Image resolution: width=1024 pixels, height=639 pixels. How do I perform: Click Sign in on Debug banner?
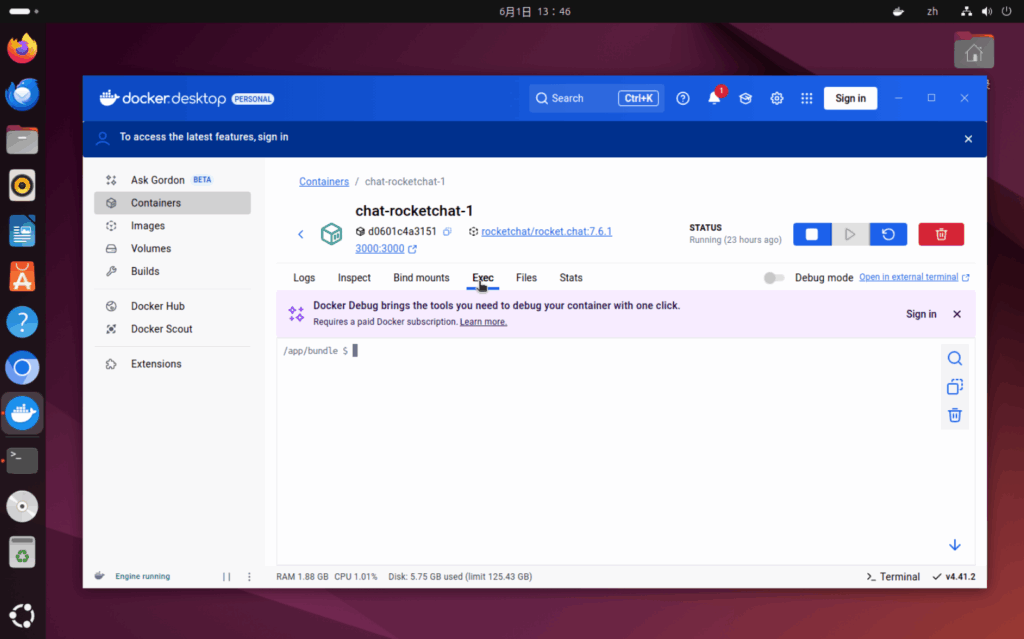[921, 314]
